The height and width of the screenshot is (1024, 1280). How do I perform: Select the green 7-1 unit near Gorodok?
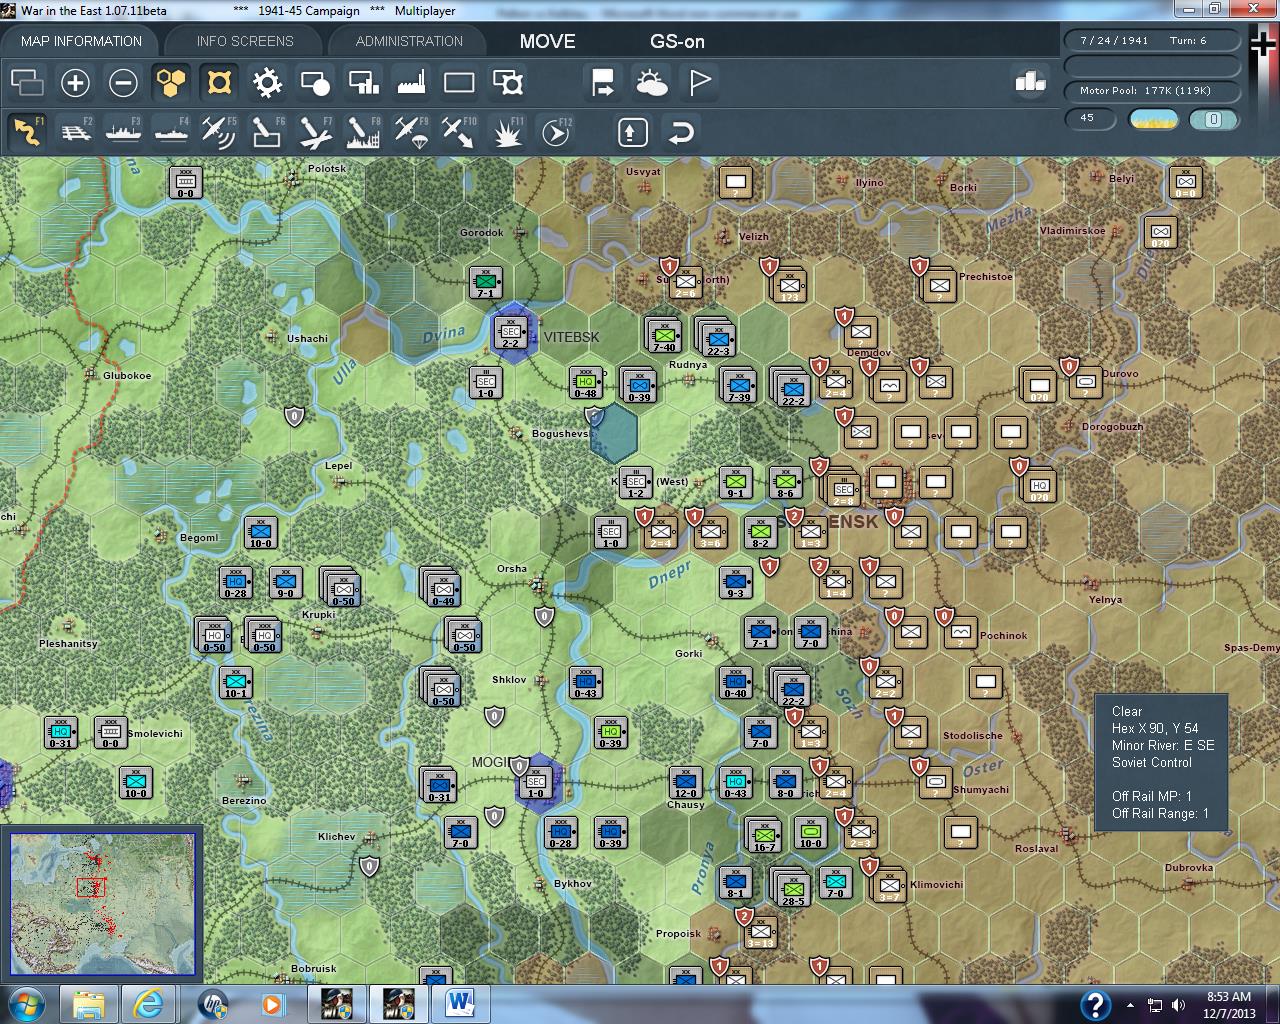click(486, 282)
